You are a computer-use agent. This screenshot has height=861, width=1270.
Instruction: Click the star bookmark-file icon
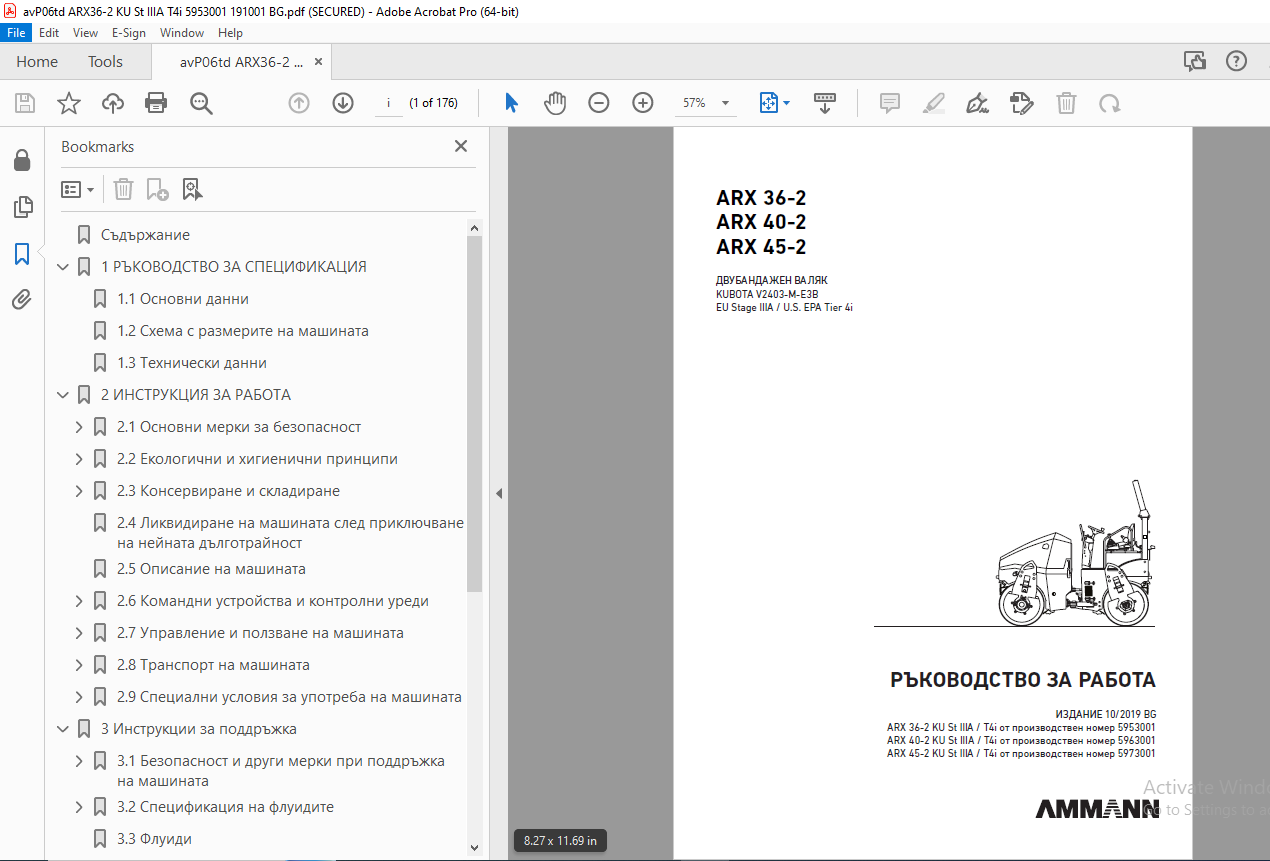point(68,103)
